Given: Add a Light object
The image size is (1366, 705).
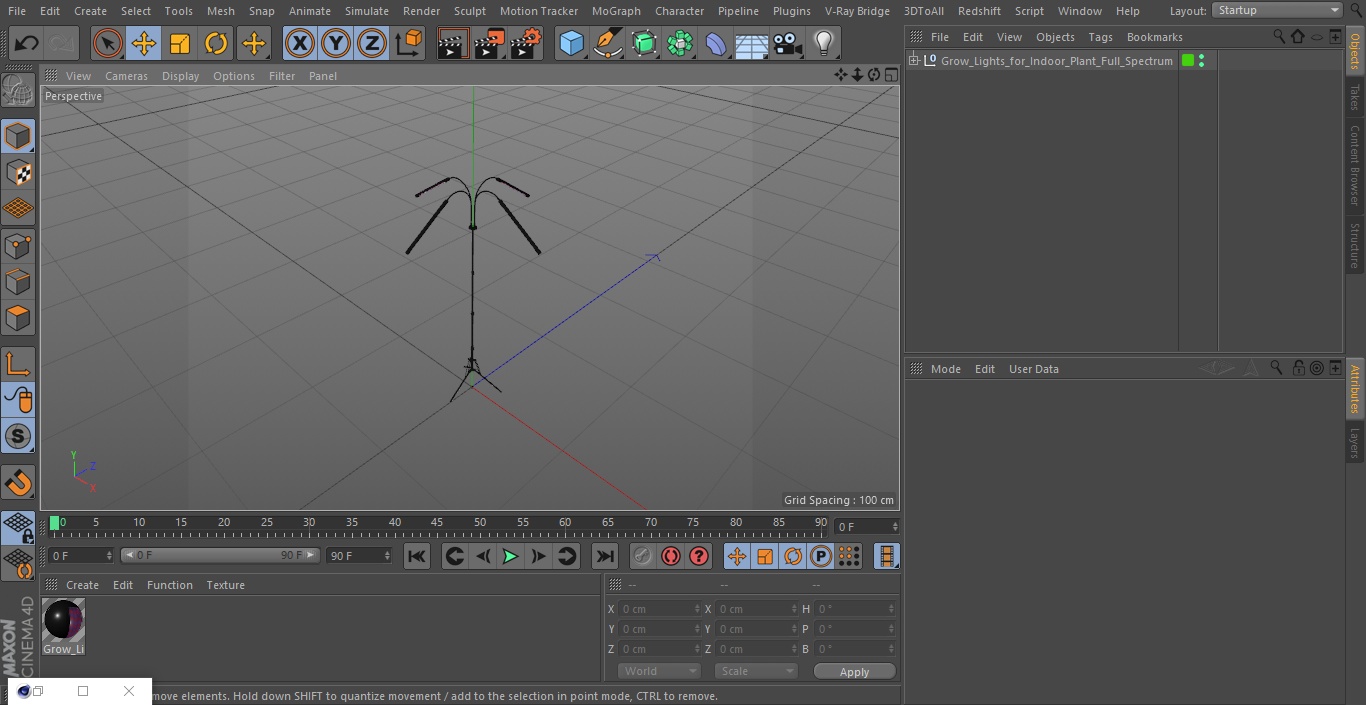Looking at the screenshot, I should coord(824,43).
